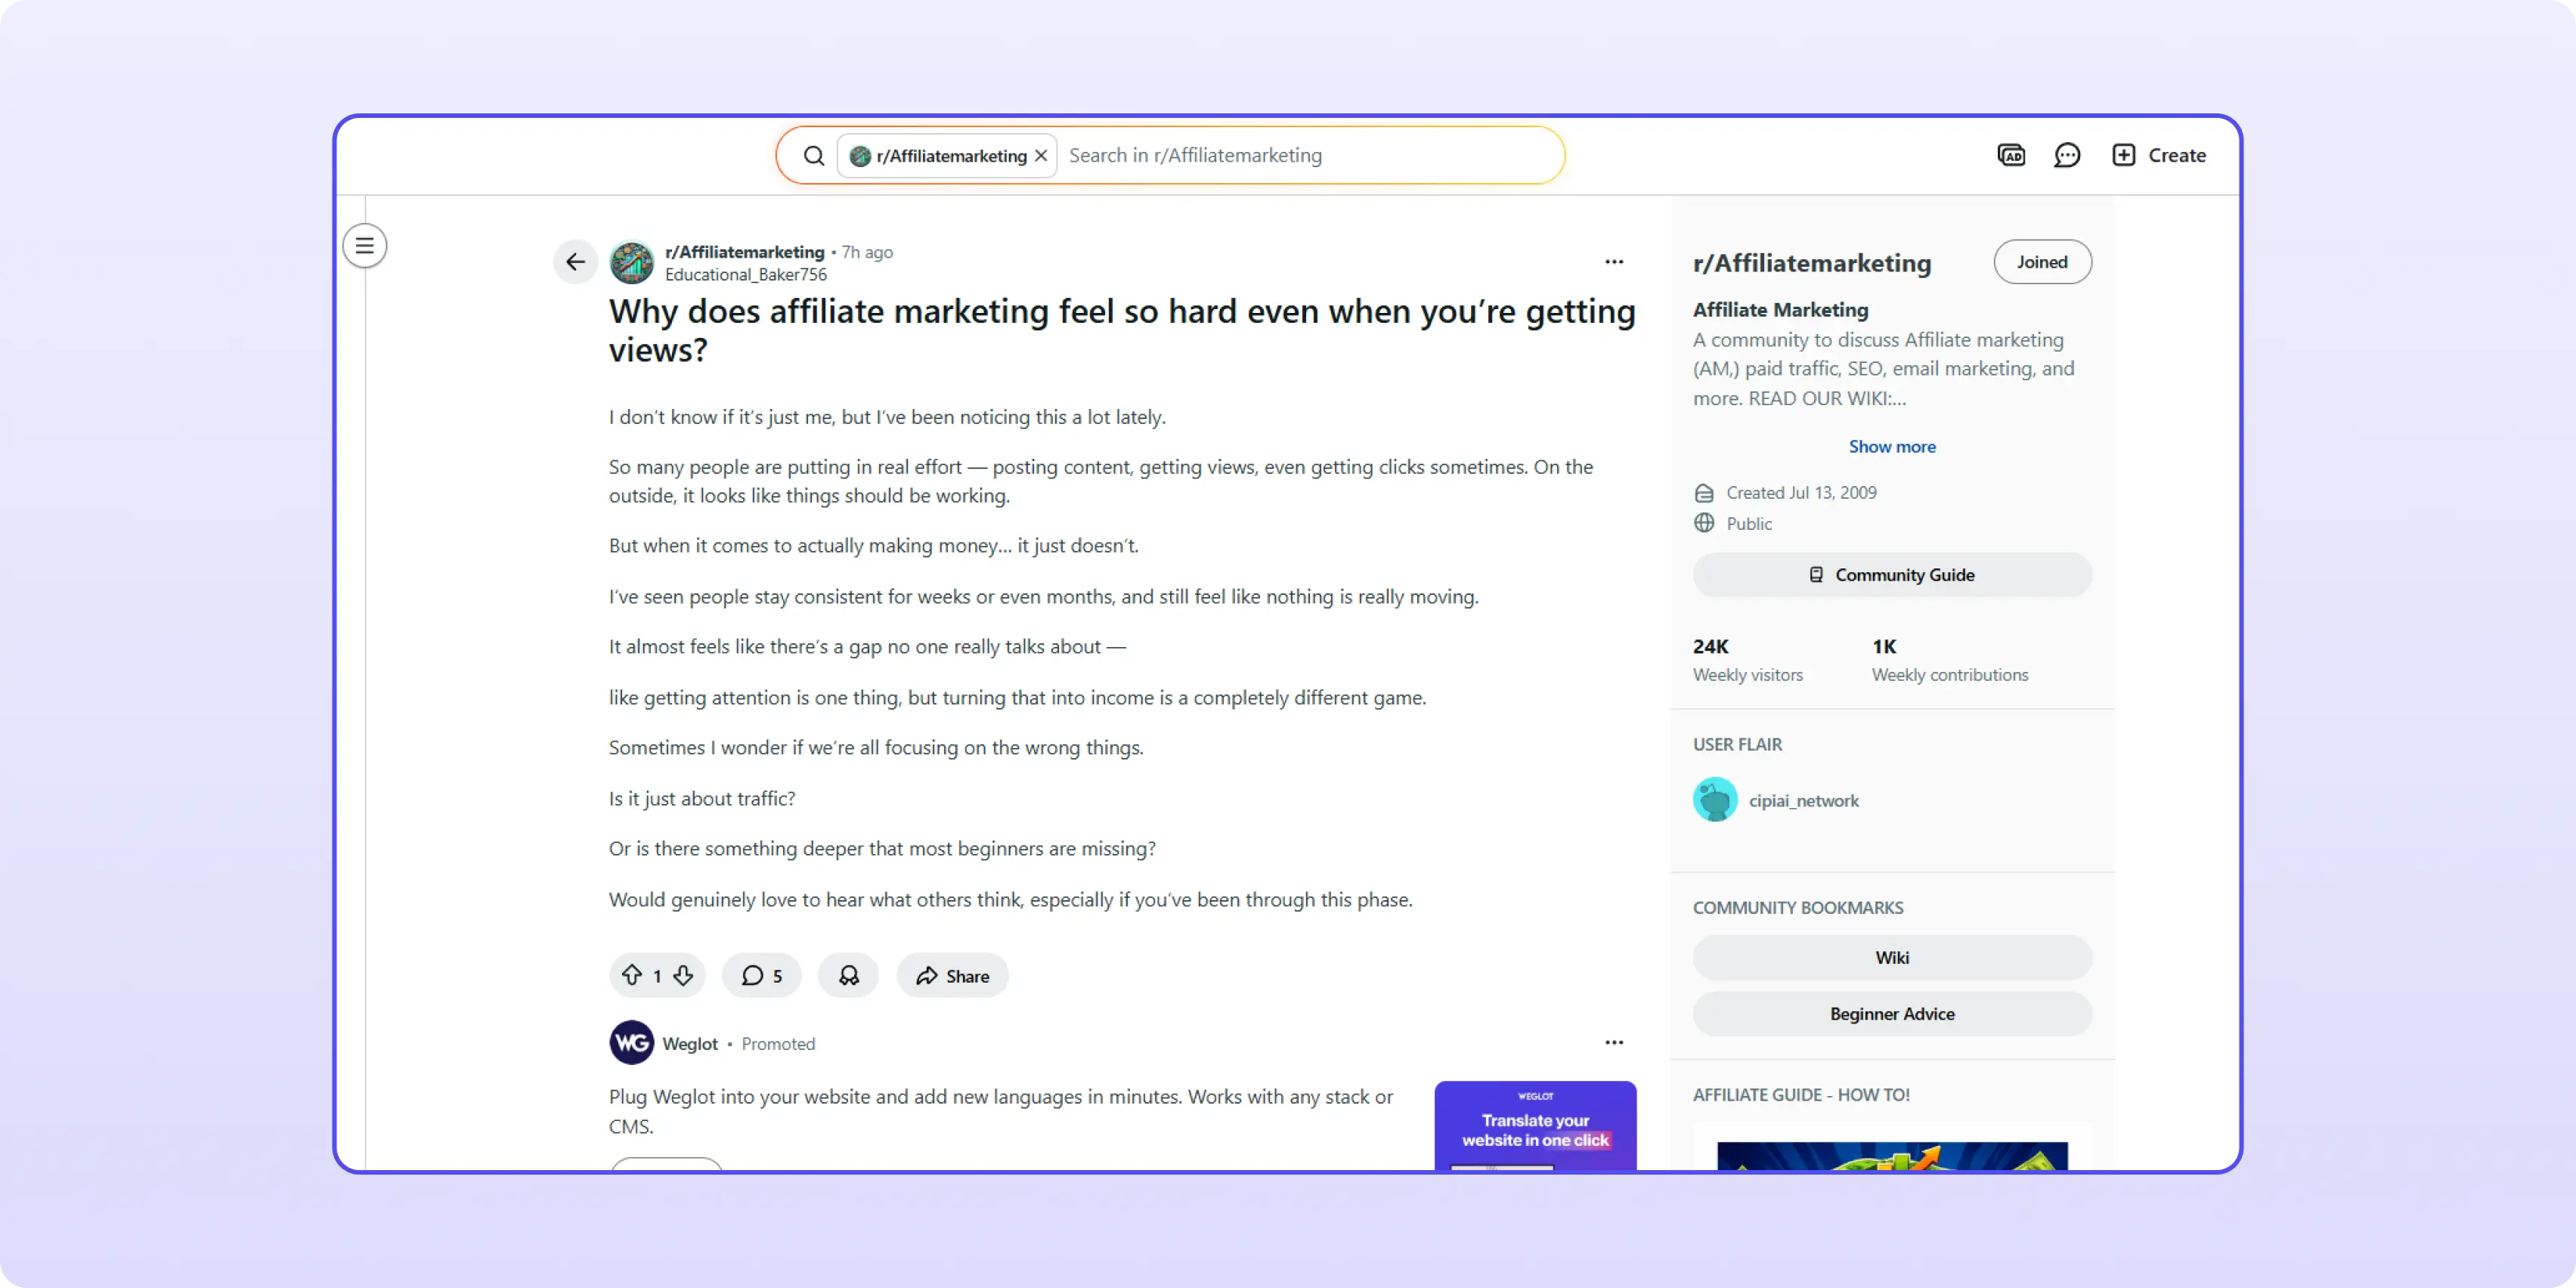Expand community description with Show more
This screenshot has width=2576, height=1288.
[1891, 447]
